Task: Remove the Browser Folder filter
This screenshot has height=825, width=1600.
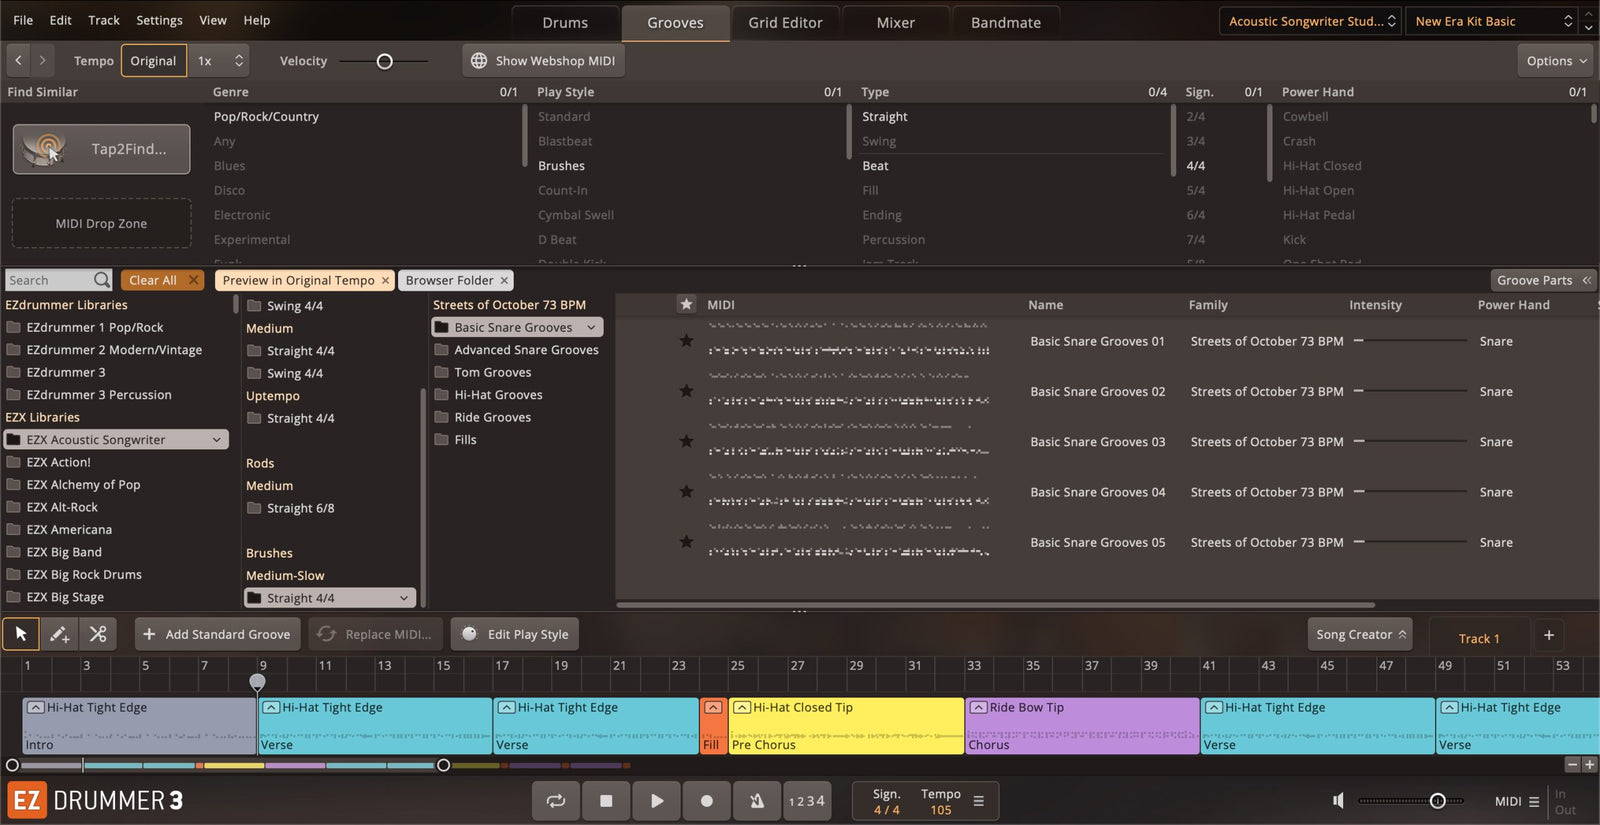Action: click(x=505, y=280)
